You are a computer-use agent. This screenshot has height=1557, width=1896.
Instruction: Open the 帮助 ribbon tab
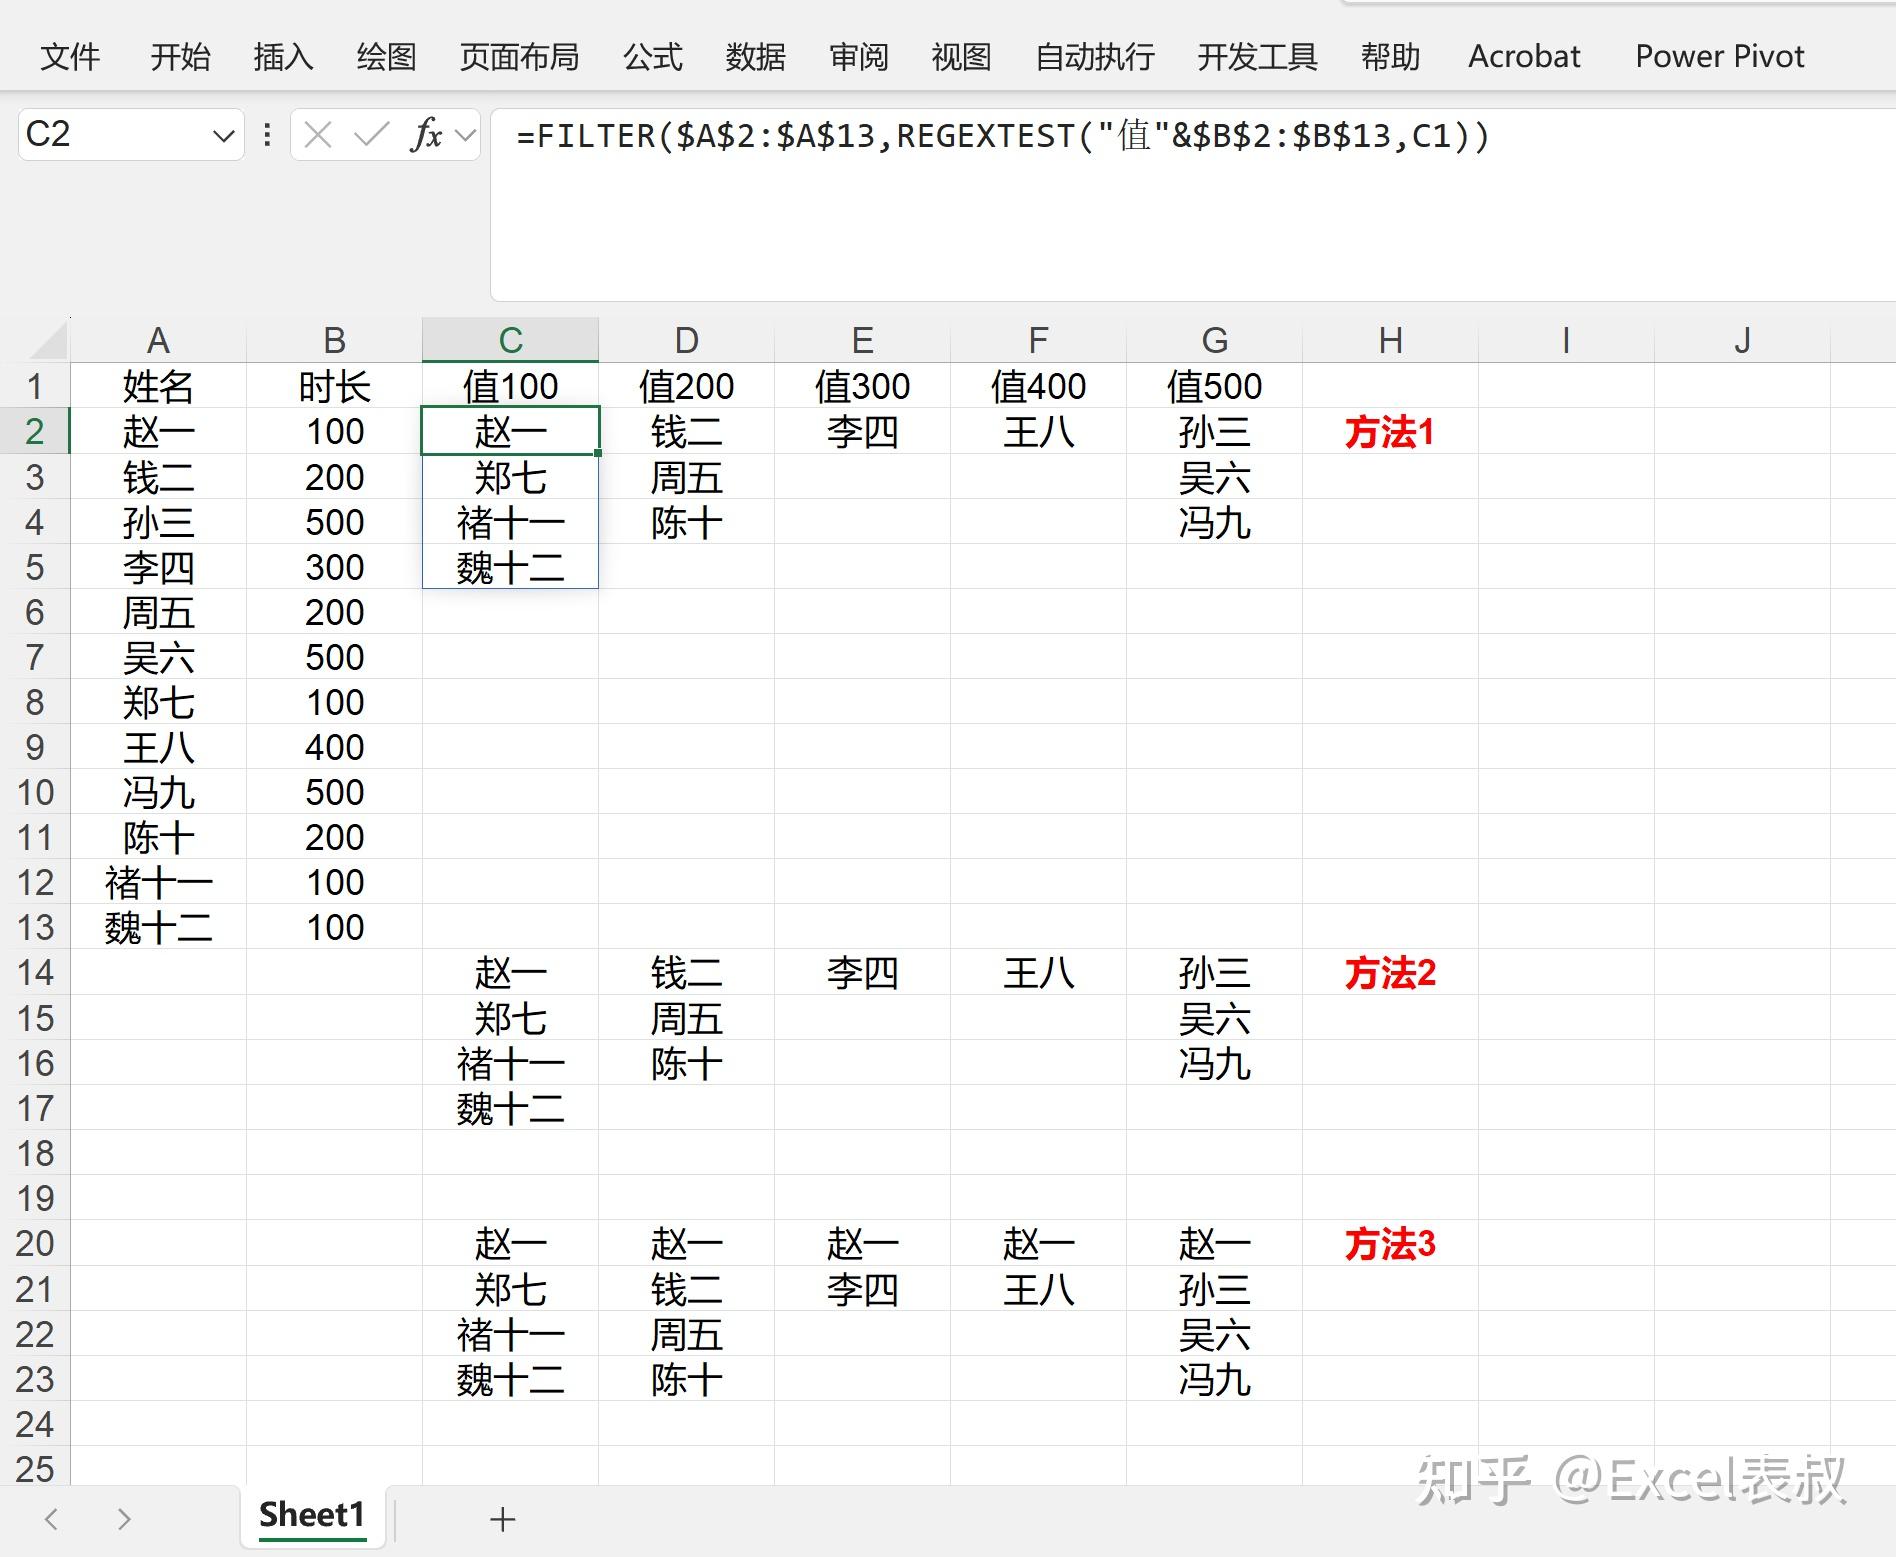coord(1391,57)
